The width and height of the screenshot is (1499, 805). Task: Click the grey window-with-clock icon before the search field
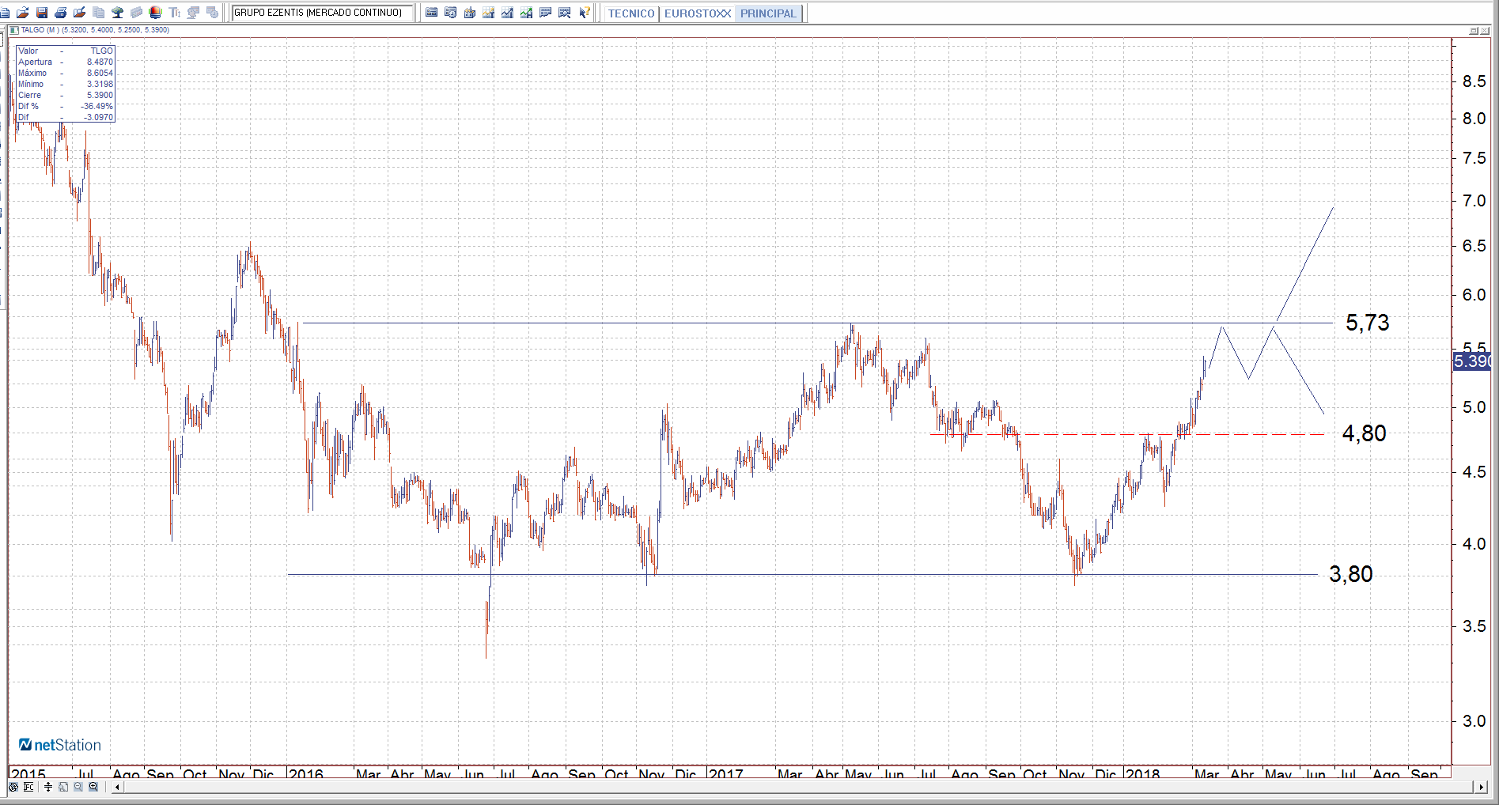click(x=214, y=13)
